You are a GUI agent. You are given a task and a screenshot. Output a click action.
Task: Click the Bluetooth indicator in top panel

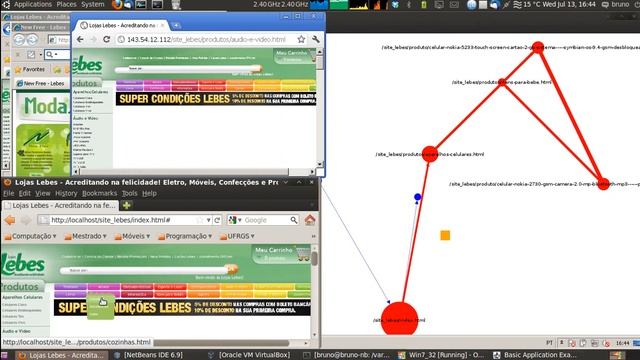point(409,5)
